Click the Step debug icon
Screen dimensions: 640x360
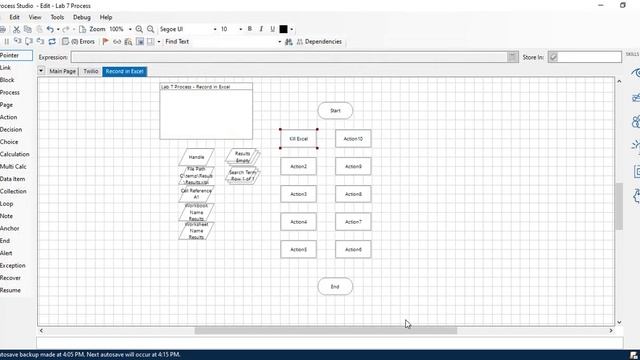18,42
